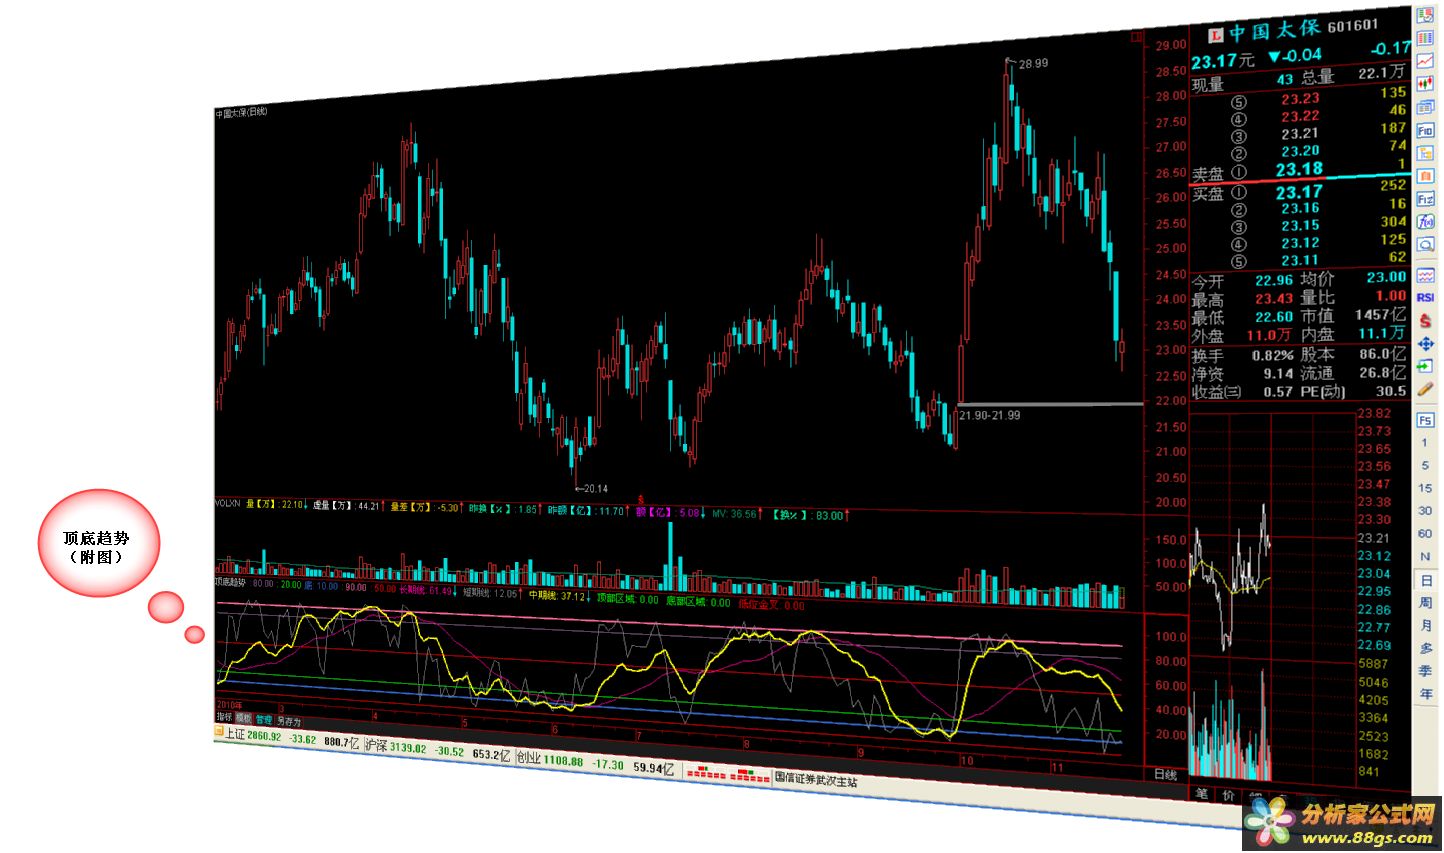Click 国信证券武汉主站 server label
This screenshot has height=853, width=1444.
816,780
